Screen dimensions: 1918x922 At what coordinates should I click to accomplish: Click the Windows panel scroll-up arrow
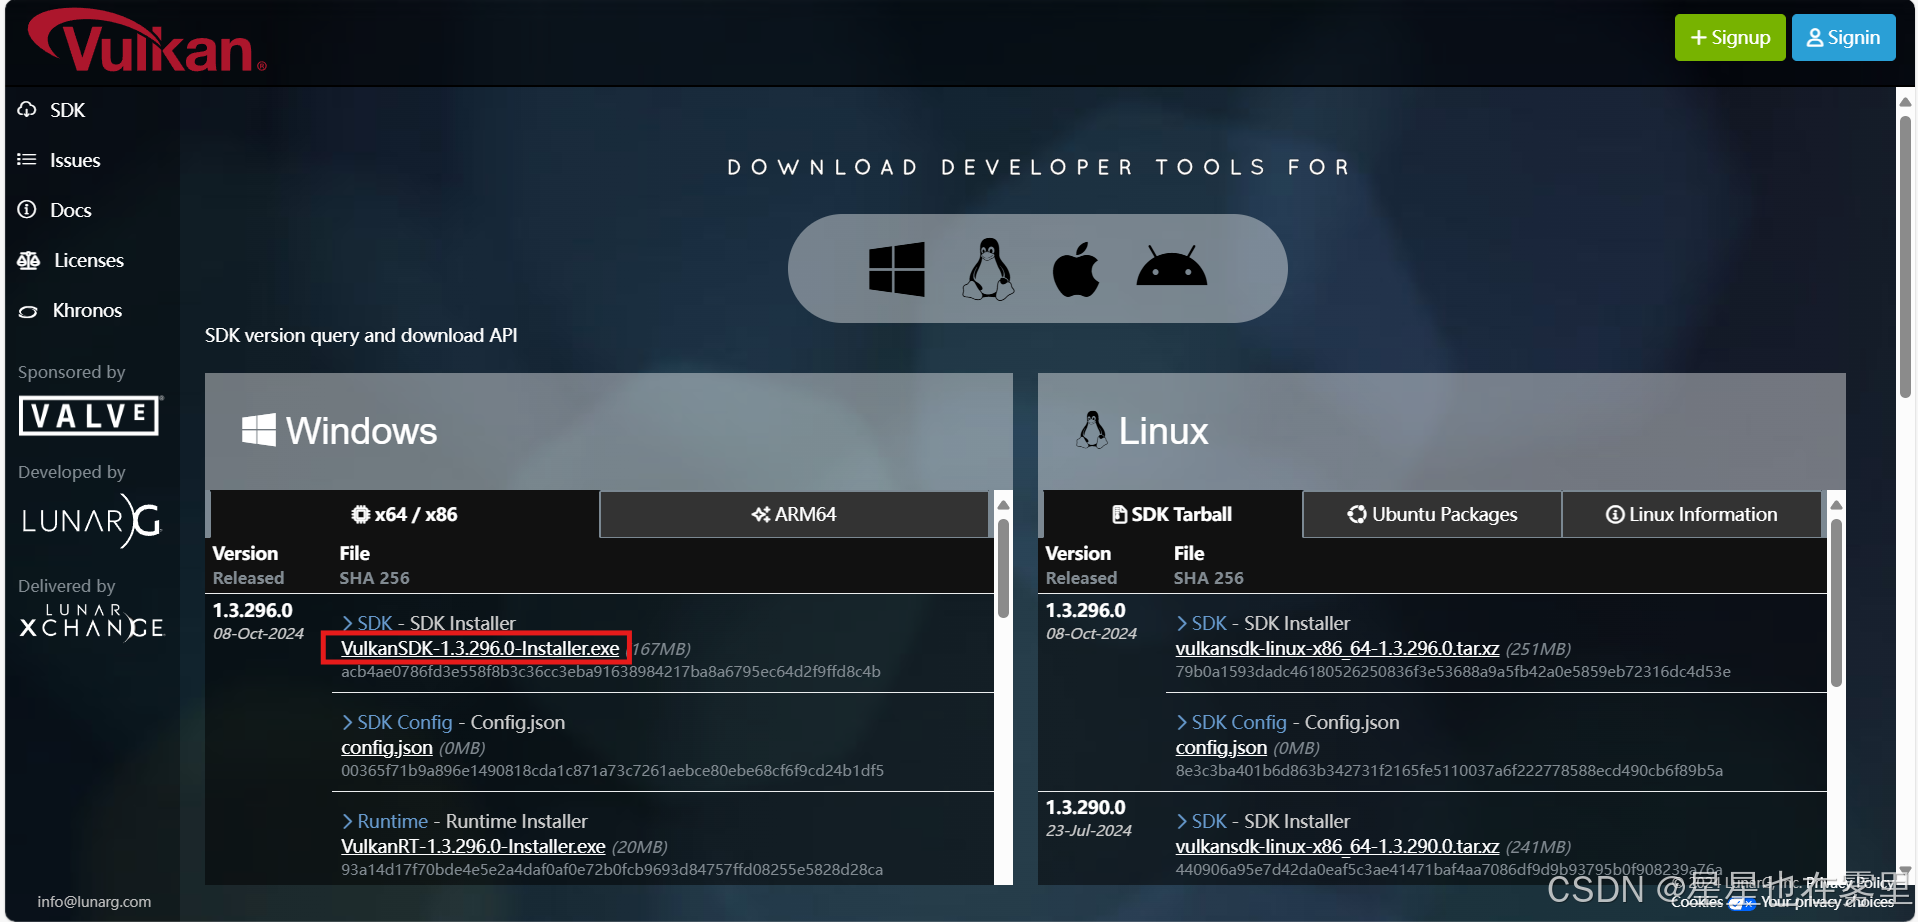[1003, 505]
